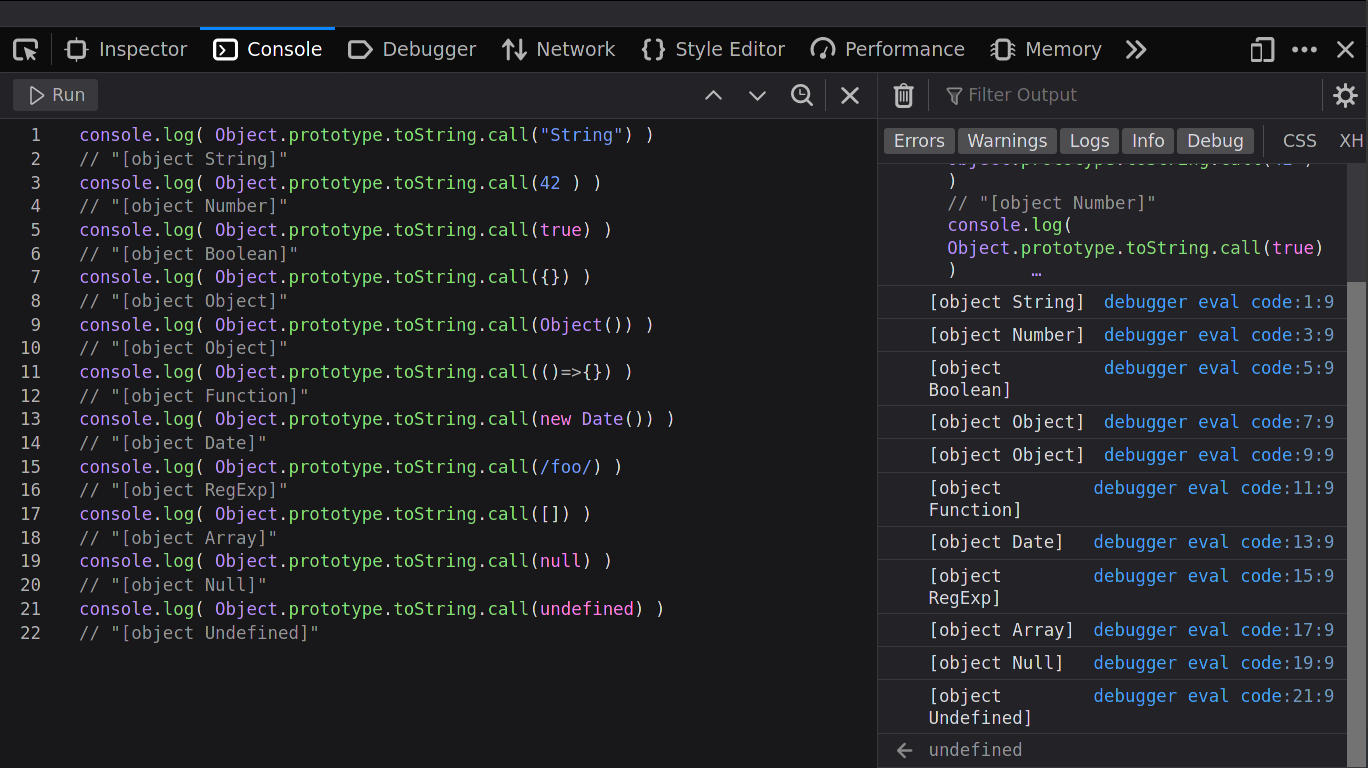
Task: Focus the Filter Output field
Action: point(1128,95)
